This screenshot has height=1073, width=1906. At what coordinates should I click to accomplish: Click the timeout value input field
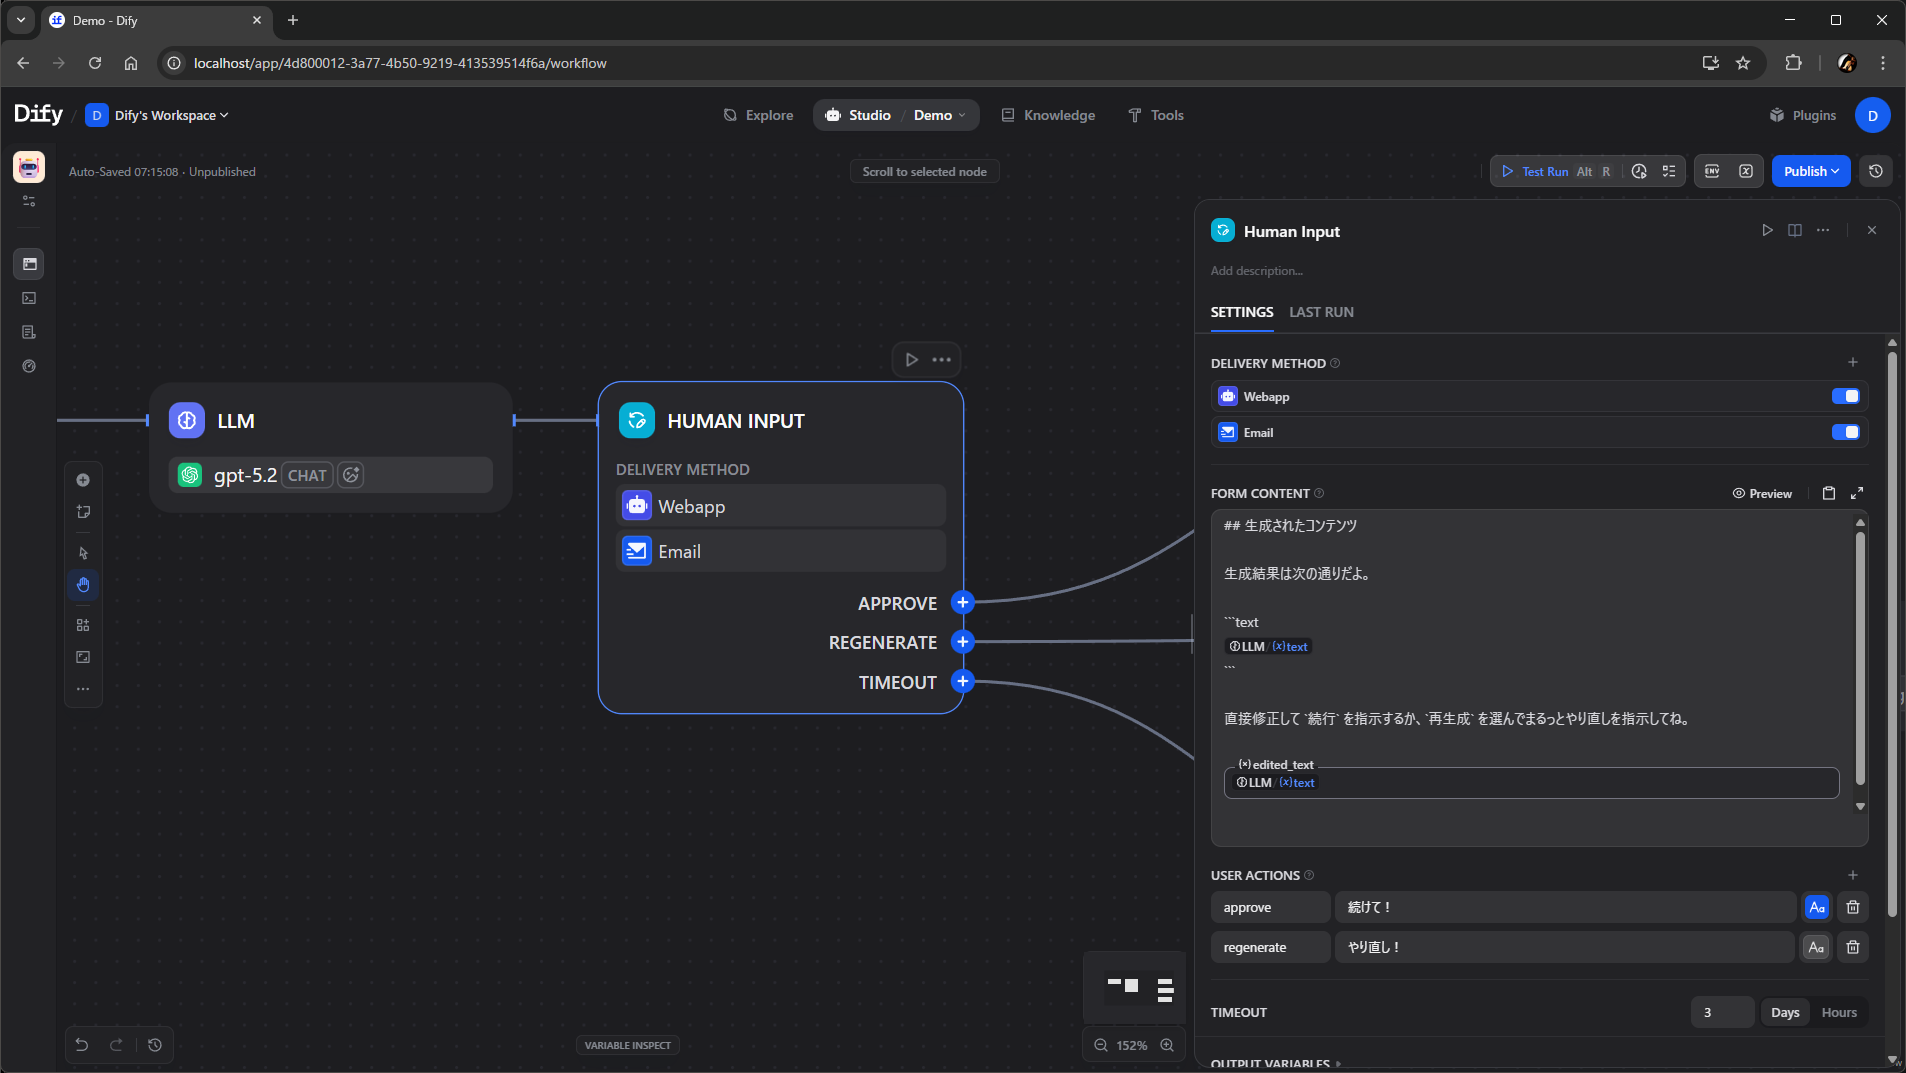pos(1721,1012)
